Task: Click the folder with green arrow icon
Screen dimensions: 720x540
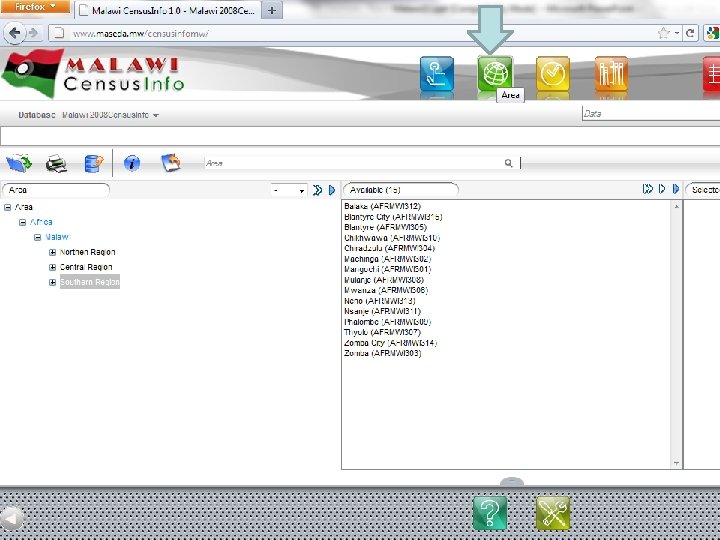Action: click(x=19, y=163)
